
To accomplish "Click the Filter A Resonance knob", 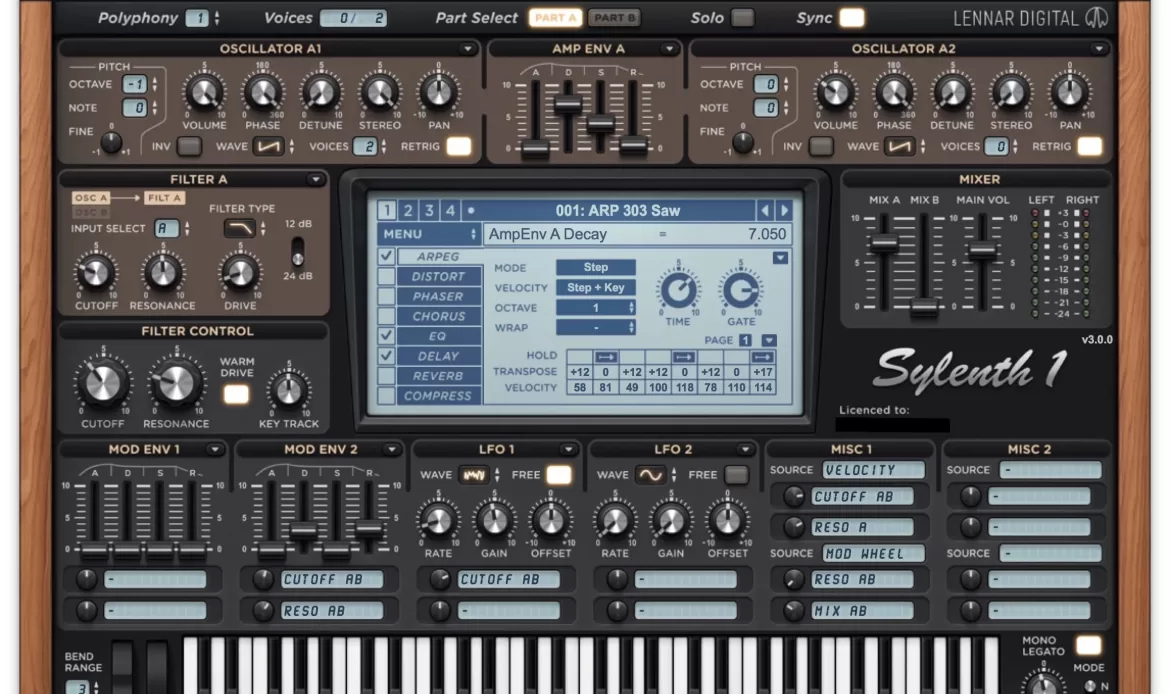I will pos(162,273).
